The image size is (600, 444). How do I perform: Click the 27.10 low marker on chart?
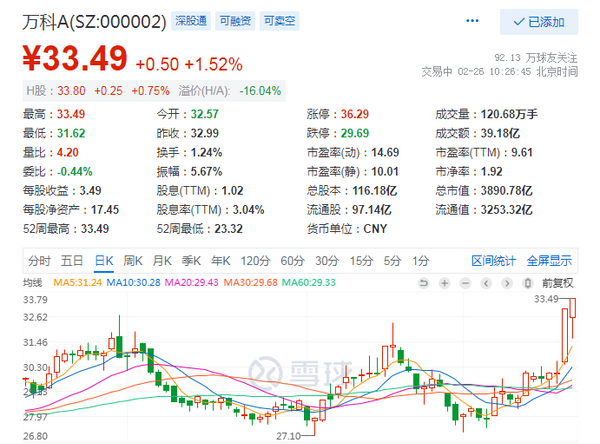(288, 436)
